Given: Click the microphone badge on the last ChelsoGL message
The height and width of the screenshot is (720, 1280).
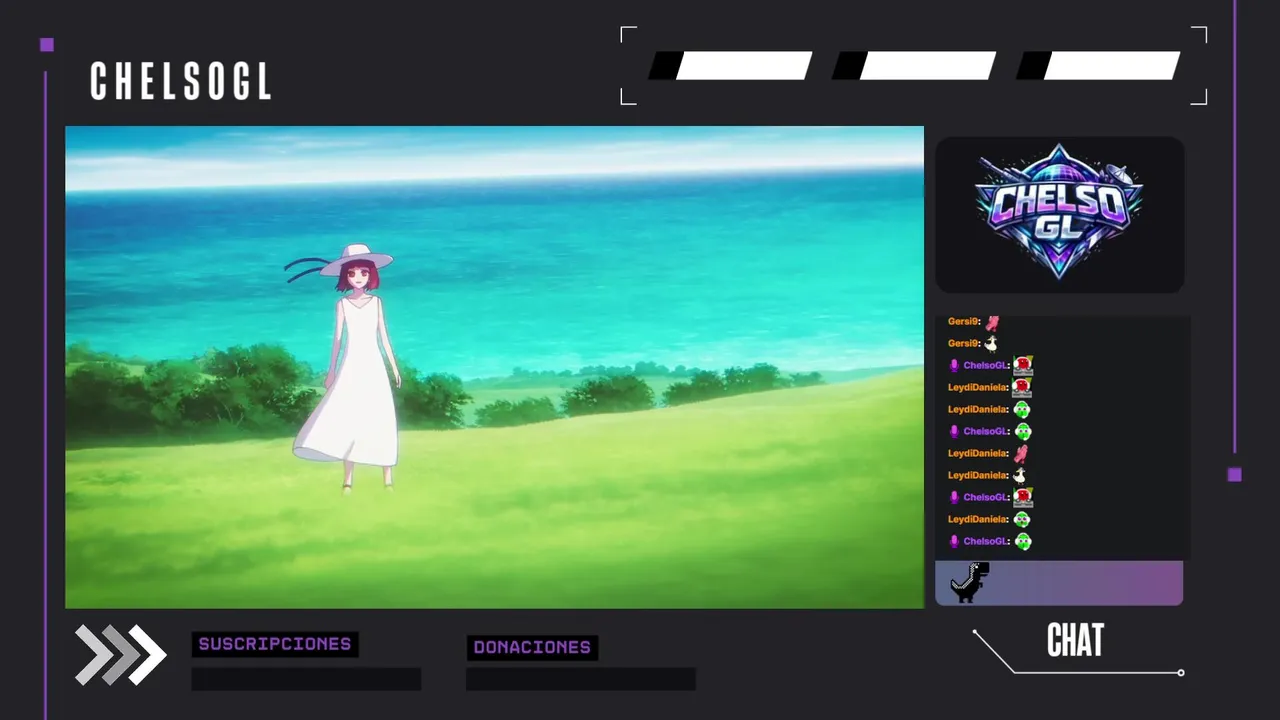Looking at the screenshot, I should pyautogui.click(x=954, y=541).
